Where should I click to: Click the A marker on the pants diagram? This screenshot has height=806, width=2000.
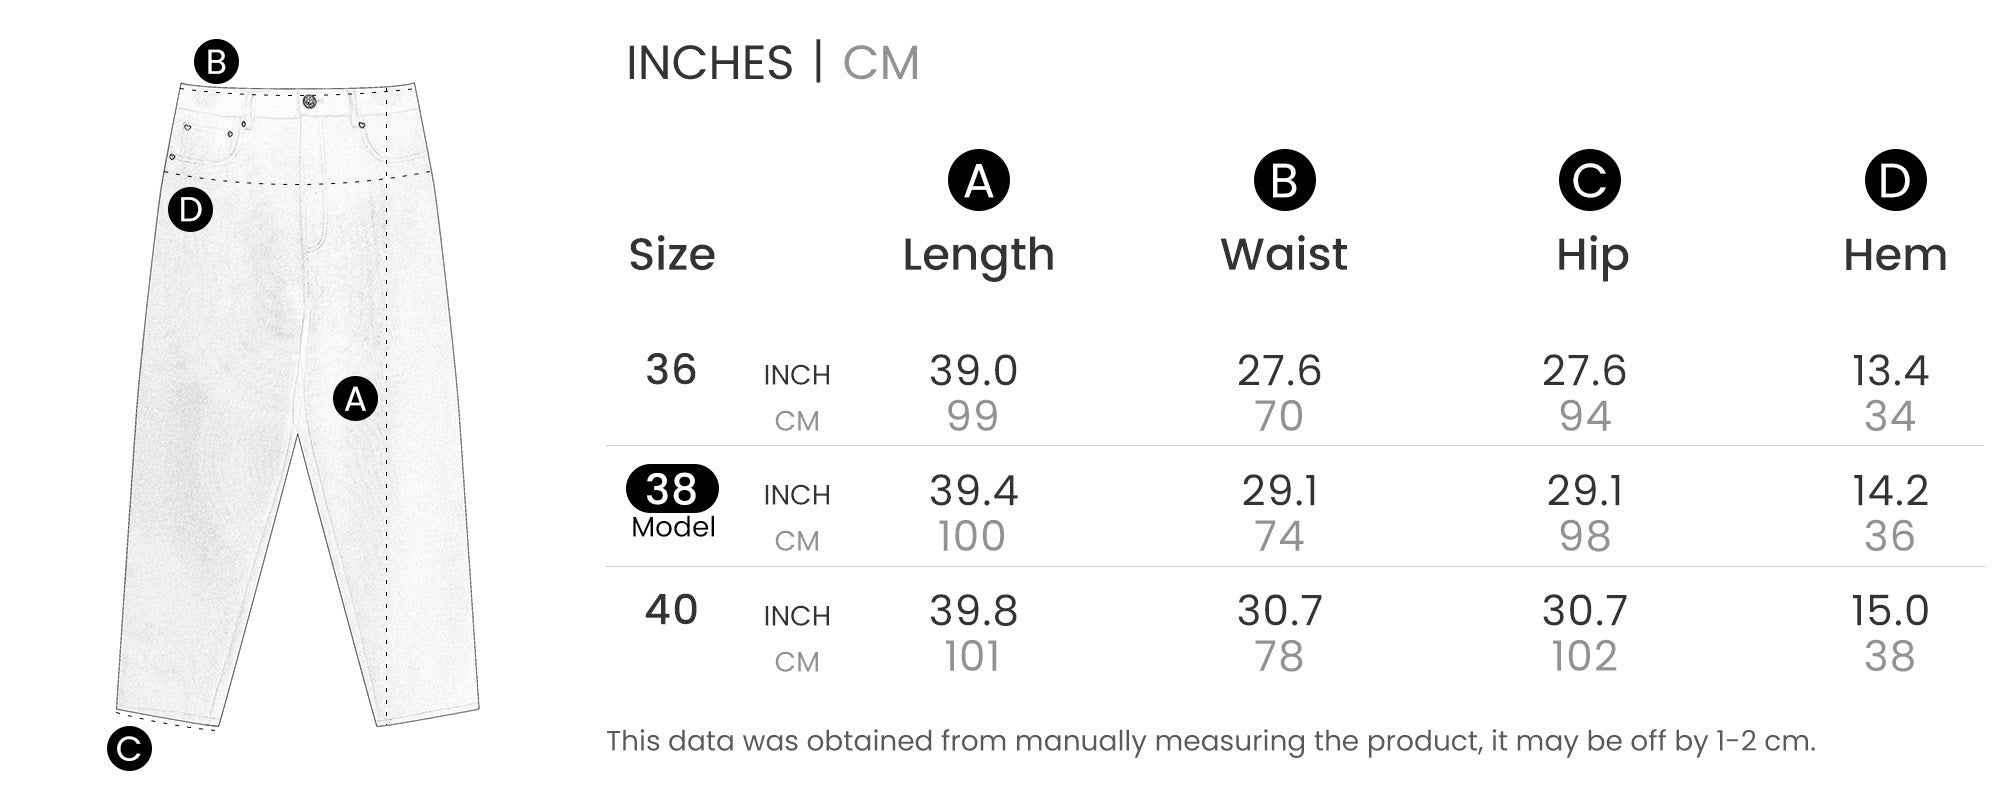tap(355, 399)
